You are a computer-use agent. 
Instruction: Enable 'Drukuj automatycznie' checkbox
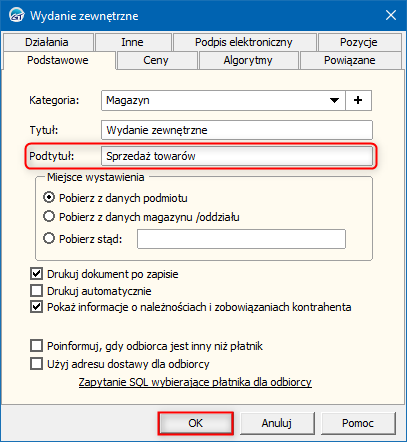click(36, 291)
